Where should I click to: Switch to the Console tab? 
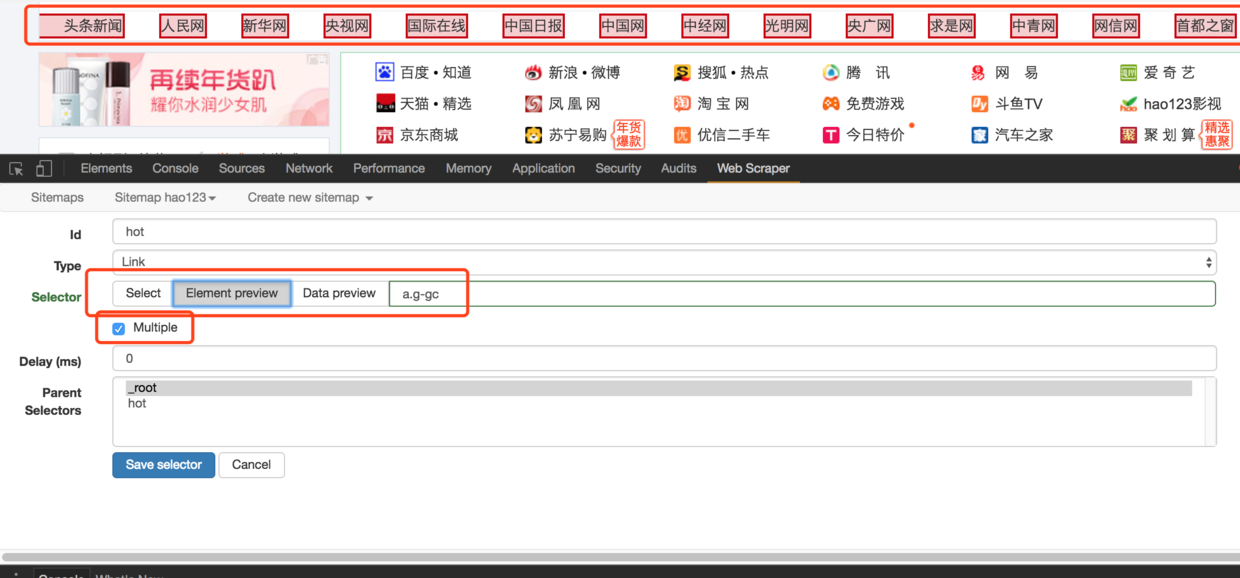[x=175, y=168]
